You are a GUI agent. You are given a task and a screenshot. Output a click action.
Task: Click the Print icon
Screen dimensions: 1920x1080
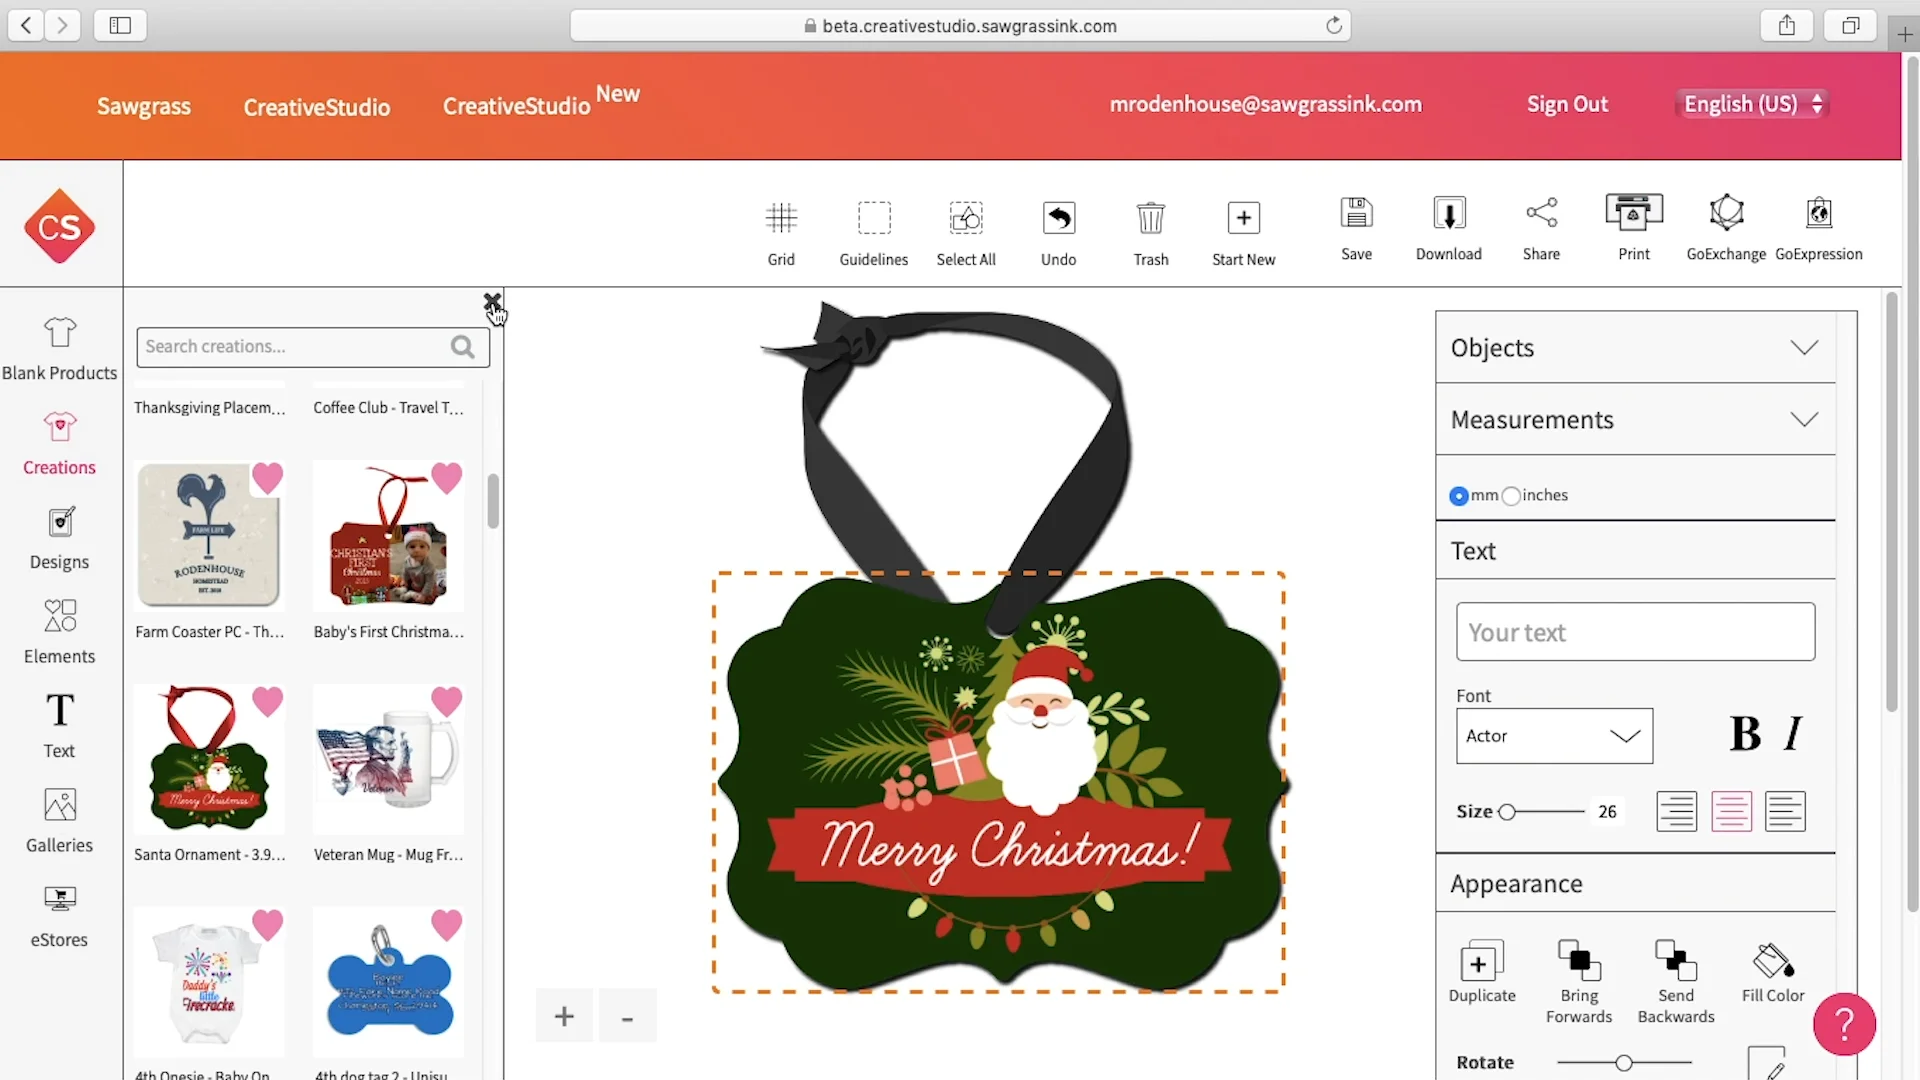(x=1633, y=214)
